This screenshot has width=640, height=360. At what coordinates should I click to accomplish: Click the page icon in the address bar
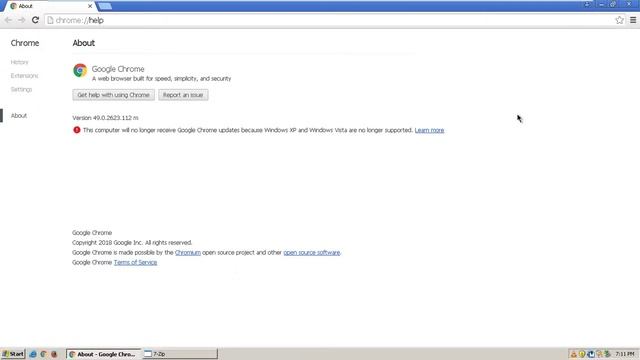pos(50,20)
